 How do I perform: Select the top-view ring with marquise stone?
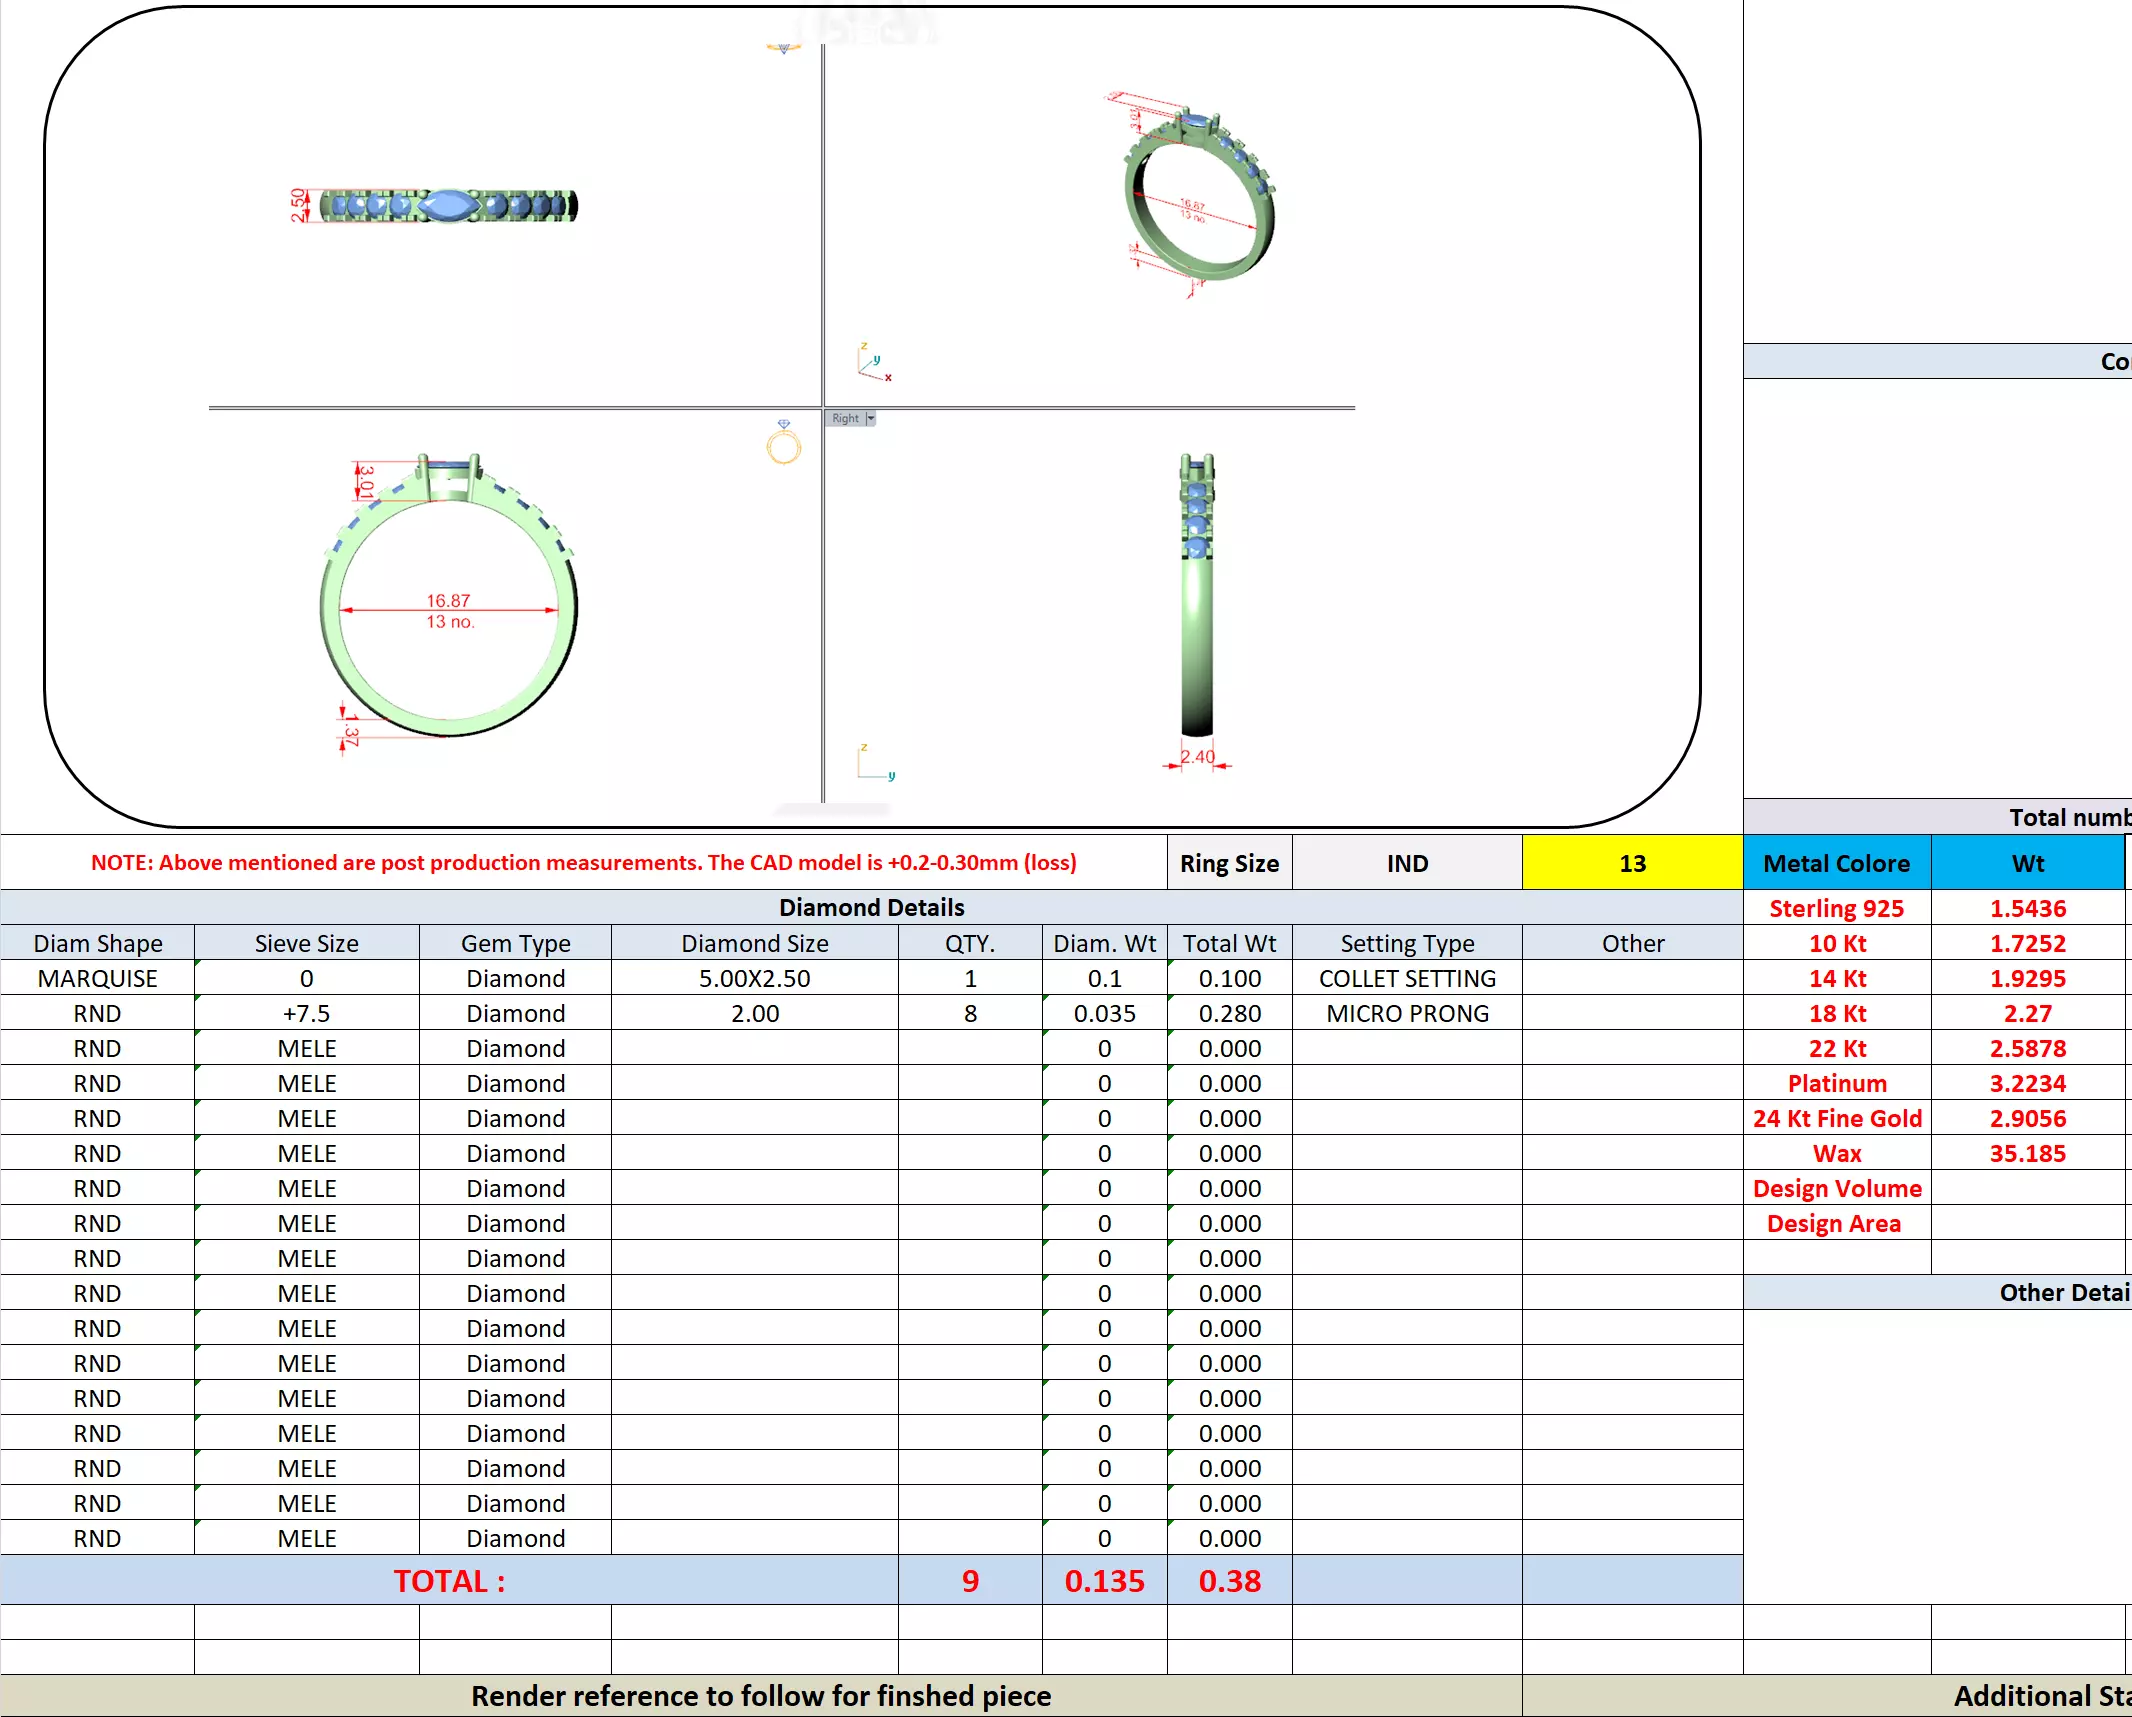point(447,205)
